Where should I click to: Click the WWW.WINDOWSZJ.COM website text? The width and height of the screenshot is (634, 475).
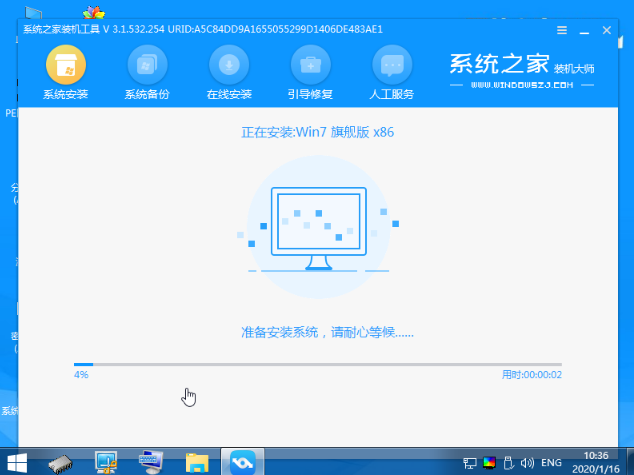(x=522, y=85)
